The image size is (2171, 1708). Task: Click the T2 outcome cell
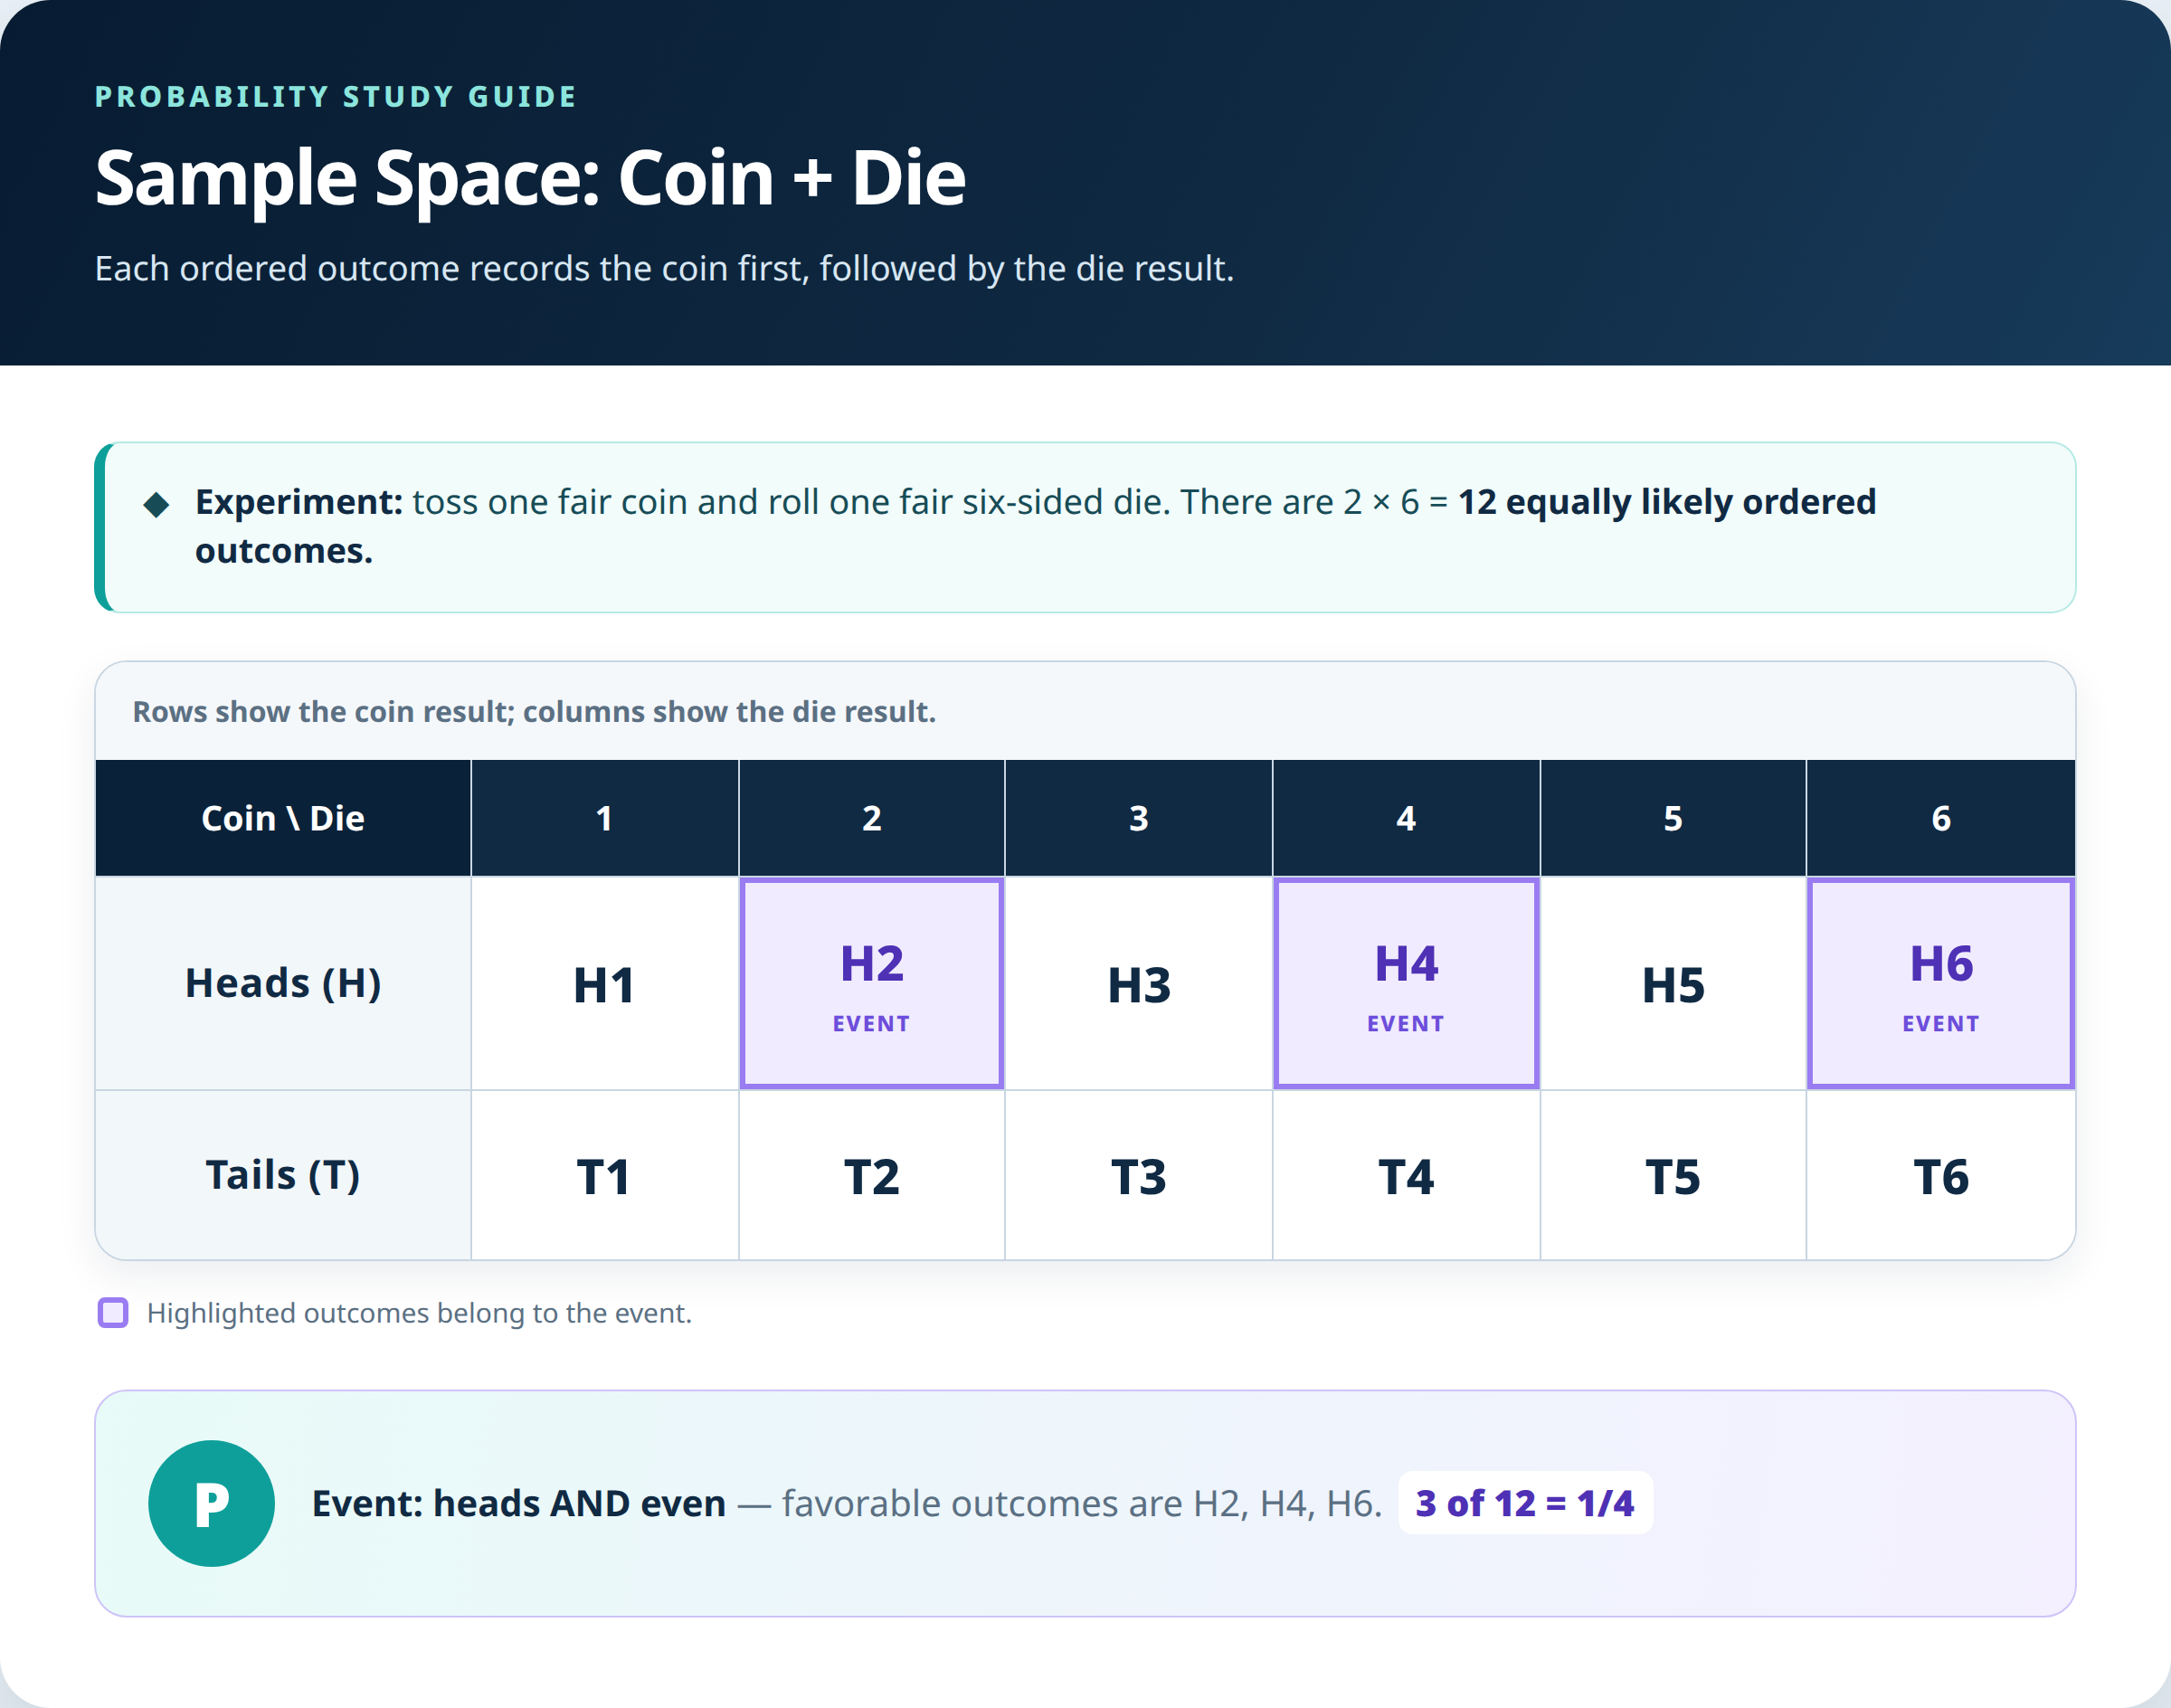pos(871,1176)
